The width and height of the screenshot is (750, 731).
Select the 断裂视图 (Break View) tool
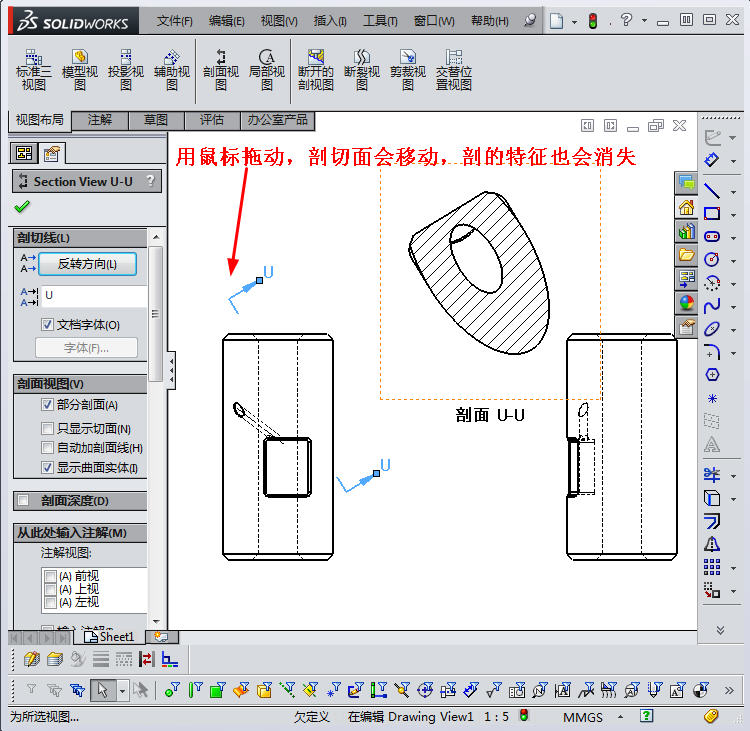pos(362,70)
